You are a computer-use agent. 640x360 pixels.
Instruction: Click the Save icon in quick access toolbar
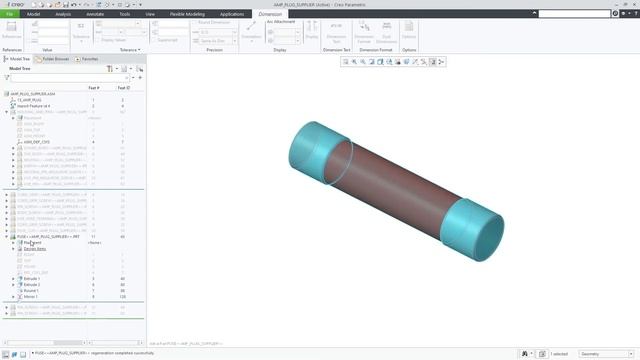[x=65, y=4]
